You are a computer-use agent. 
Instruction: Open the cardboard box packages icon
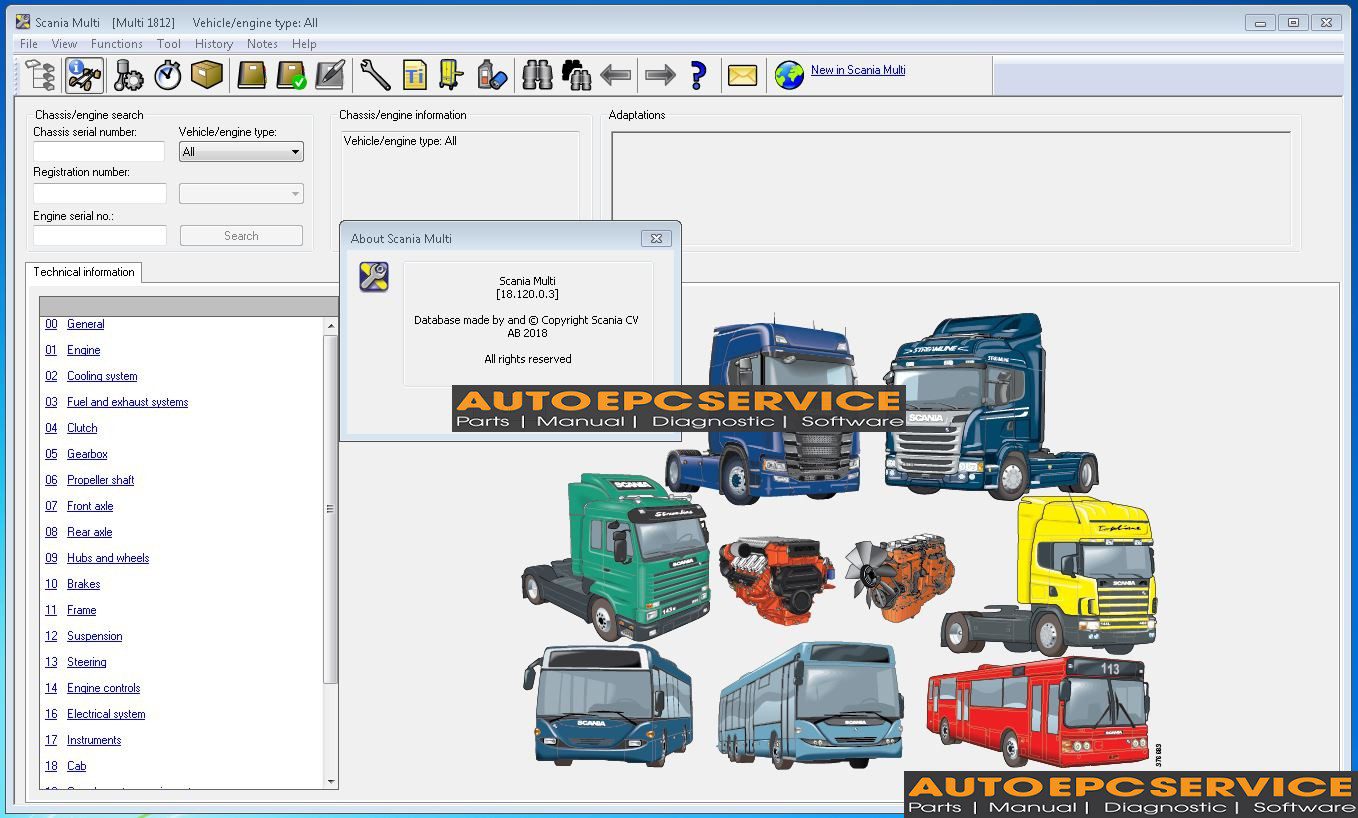pyautogui.click(x=207, y=75)
